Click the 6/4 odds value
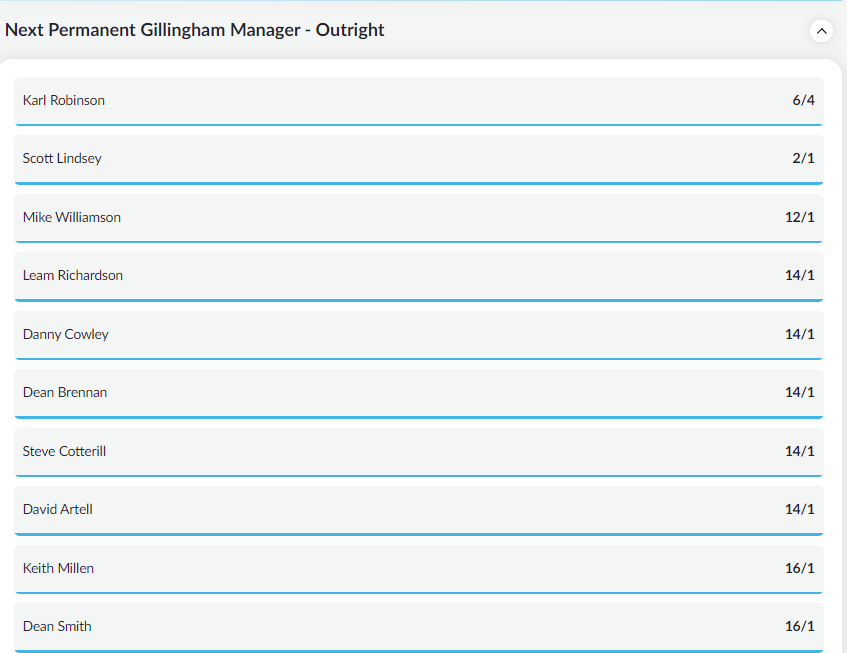 point(803,100)
